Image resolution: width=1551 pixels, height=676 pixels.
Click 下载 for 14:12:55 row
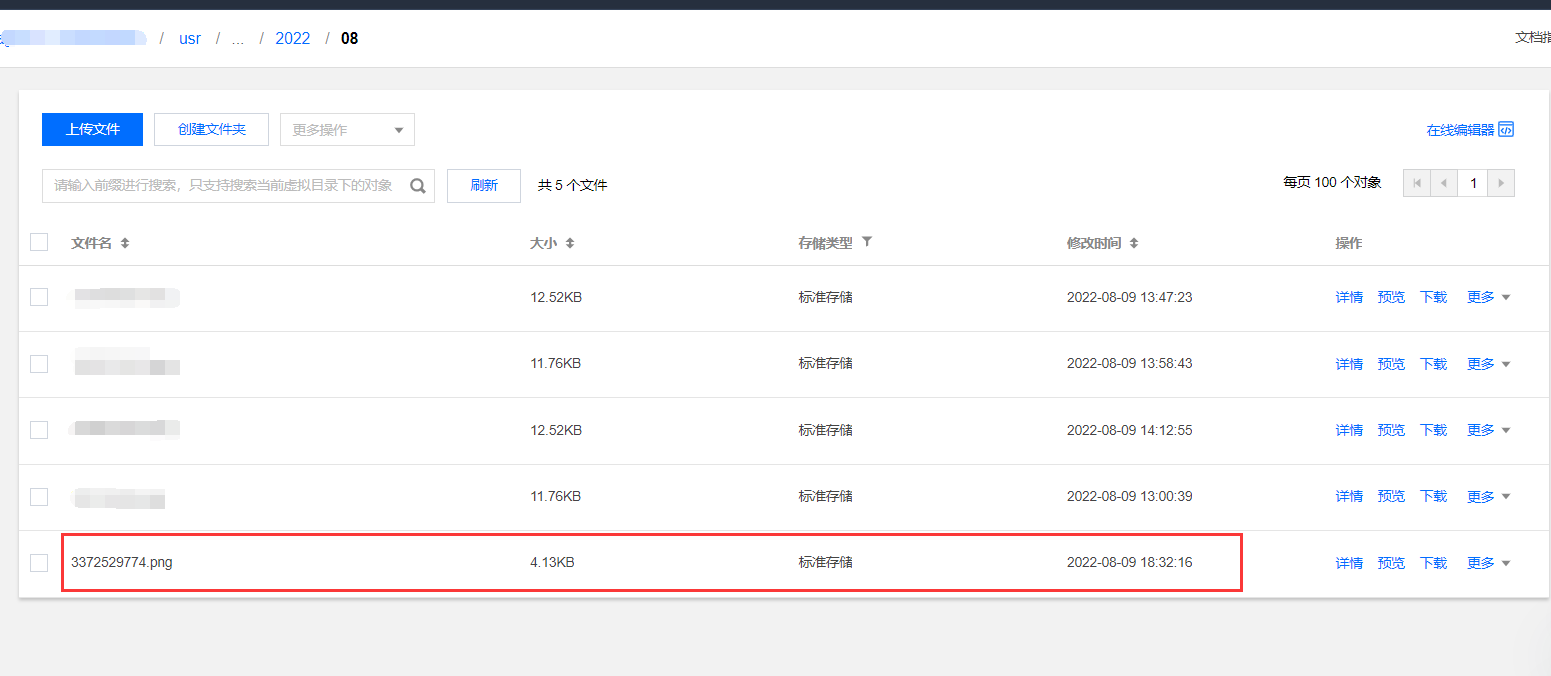pyautogui.click(x=1433, y=430)
